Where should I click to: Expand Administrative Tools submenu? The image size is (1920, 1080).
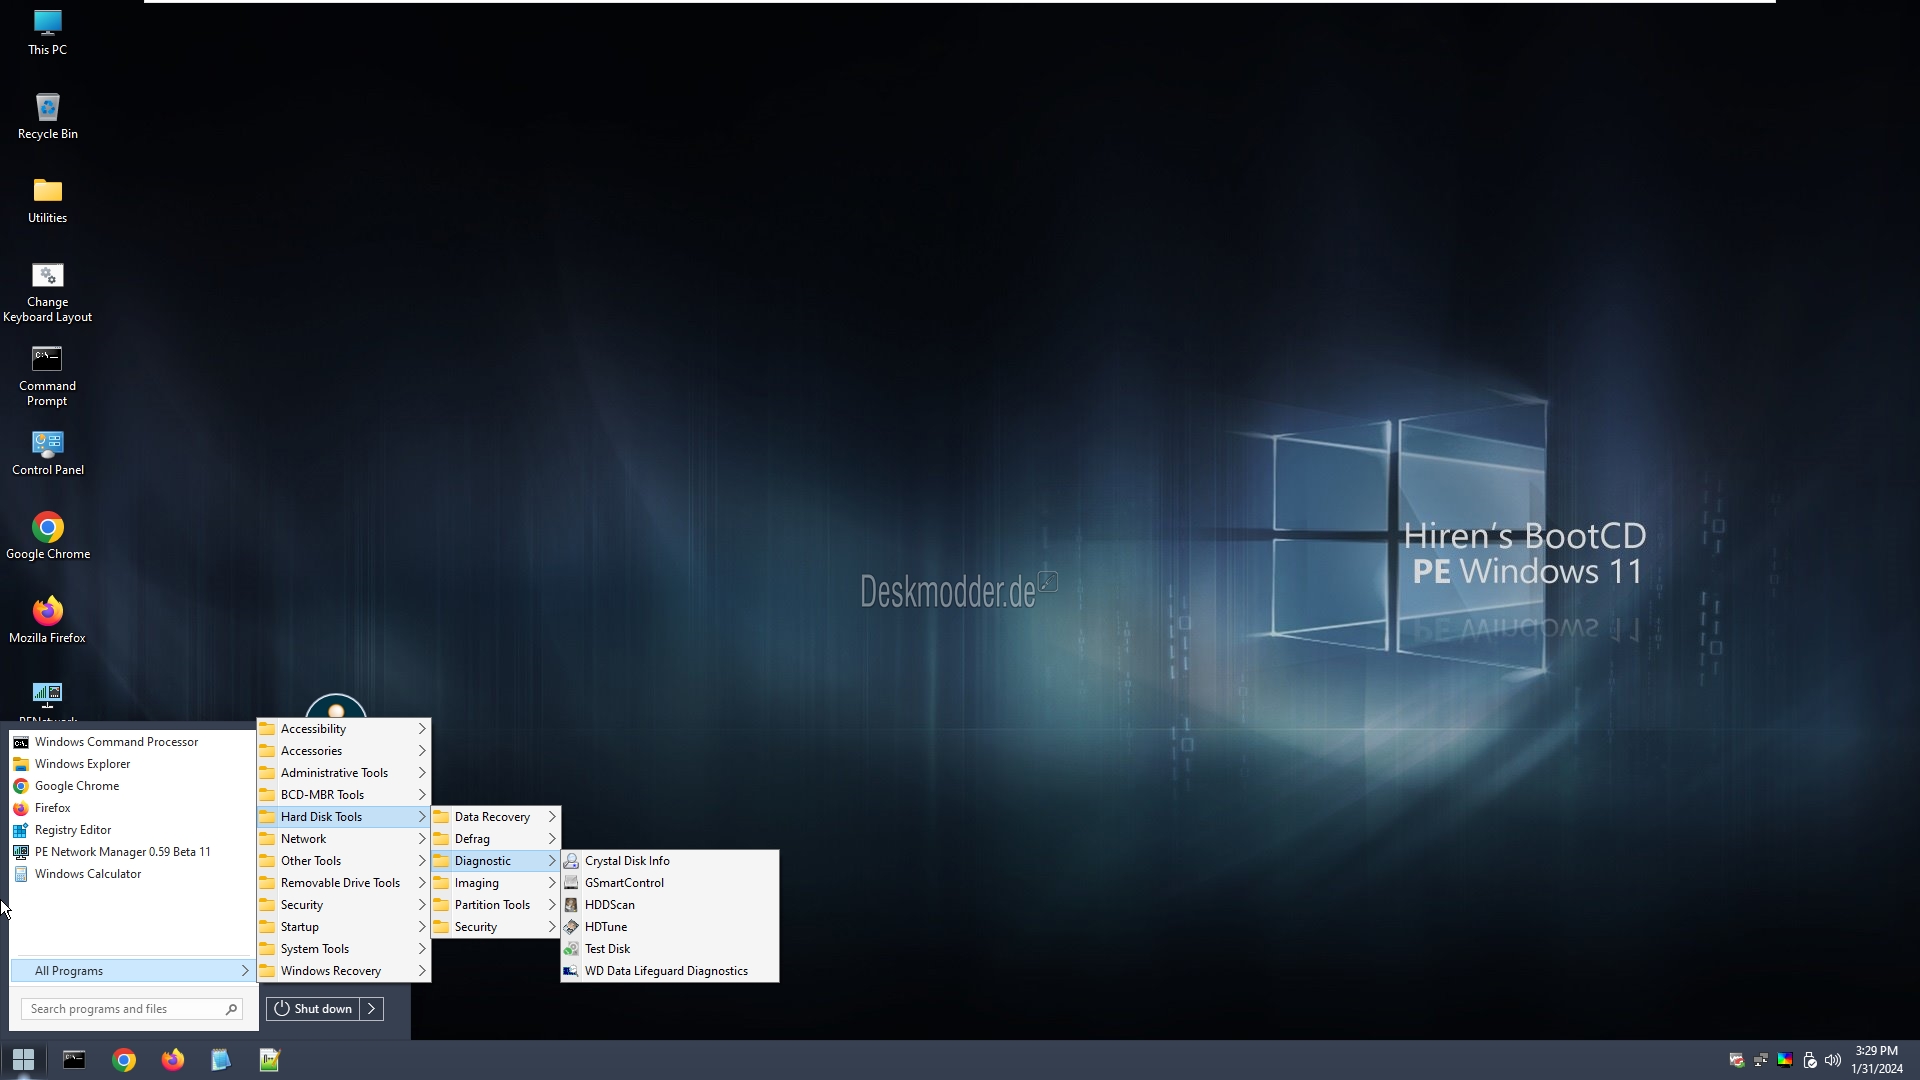click(344, 773)
